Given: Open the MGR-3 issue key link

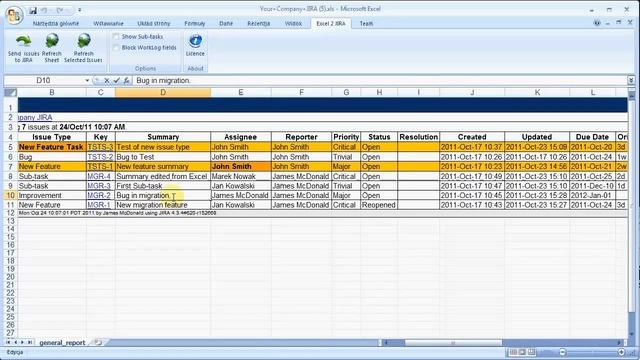Looking at the screenshot, I should coord(99,186).
